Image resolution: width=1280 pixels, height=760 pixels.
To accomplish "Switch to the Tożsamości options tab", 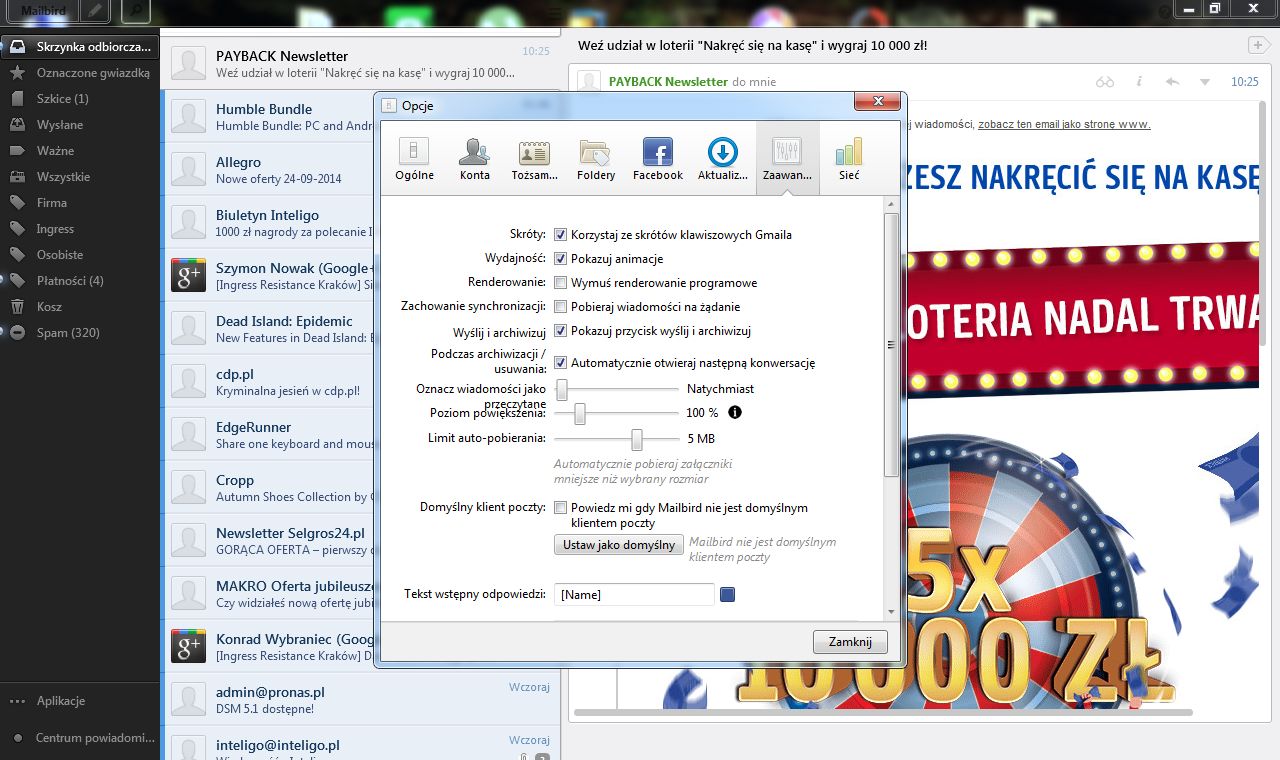I will 534,159.
